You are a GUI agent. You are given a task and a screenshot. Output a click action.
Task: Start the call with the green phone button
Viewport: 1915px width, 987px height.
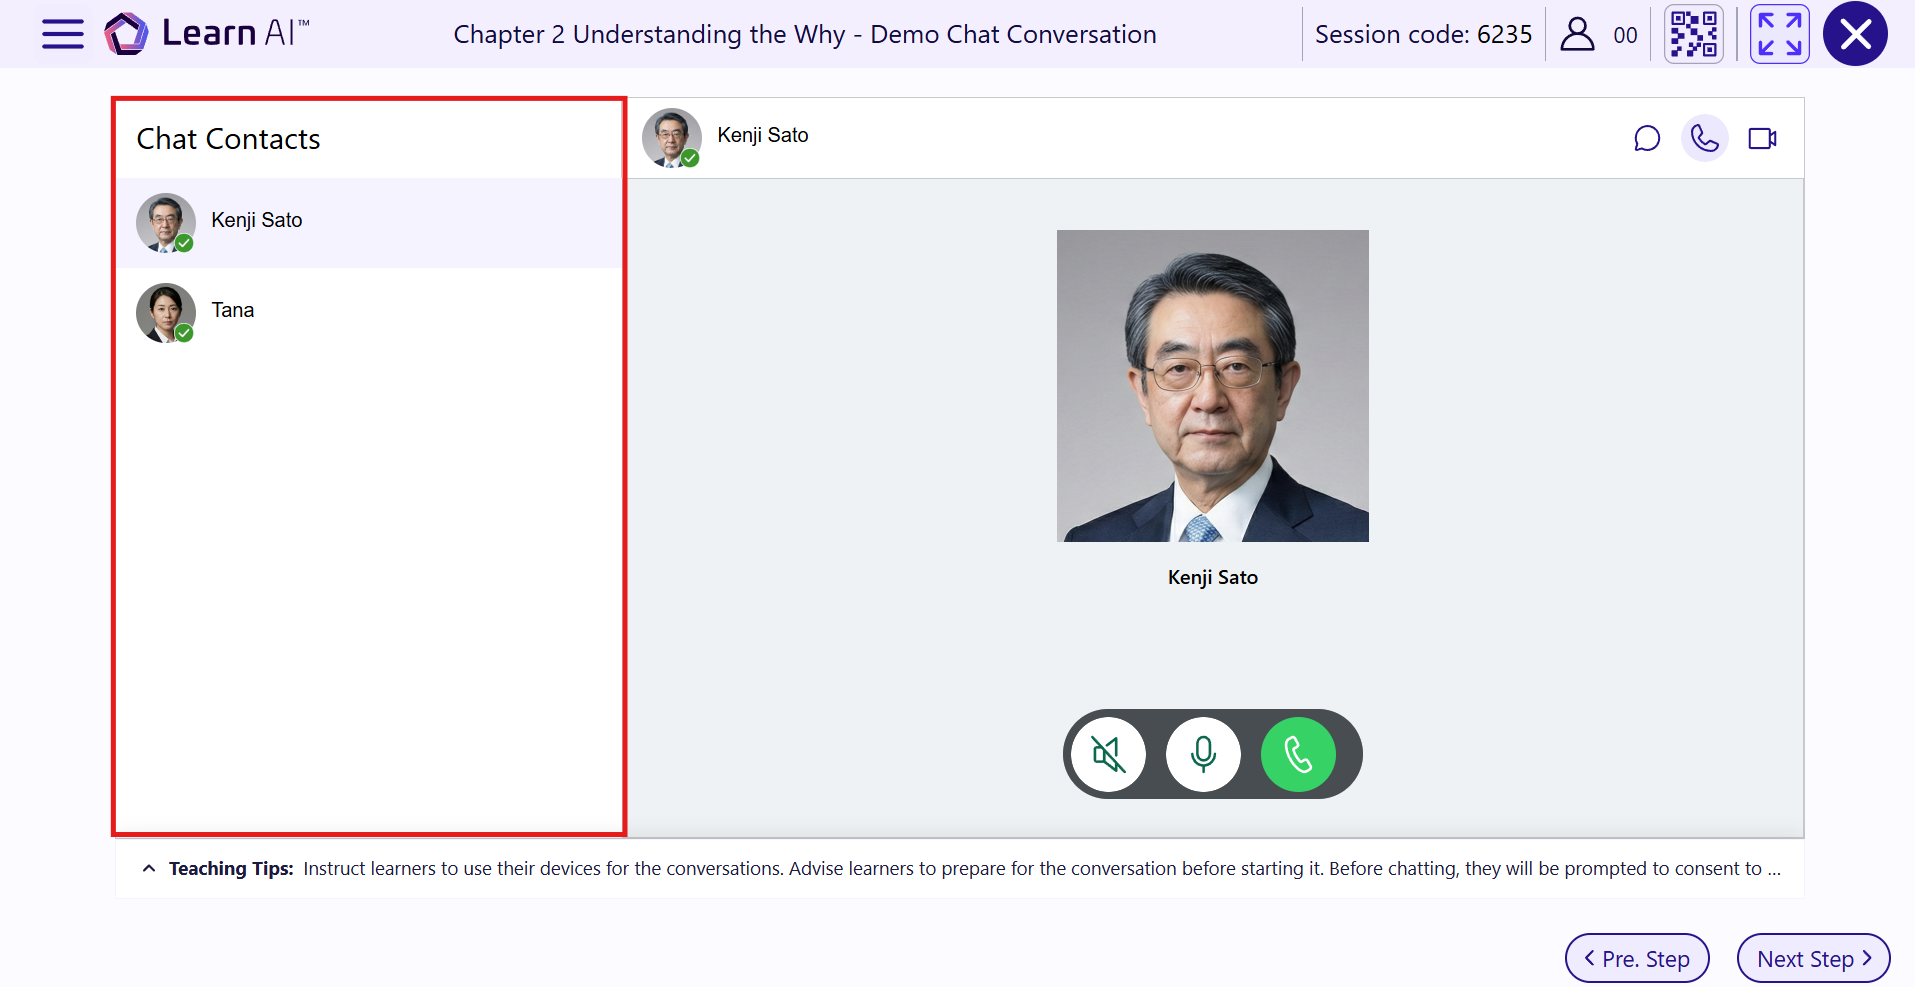coord(1298,754)
